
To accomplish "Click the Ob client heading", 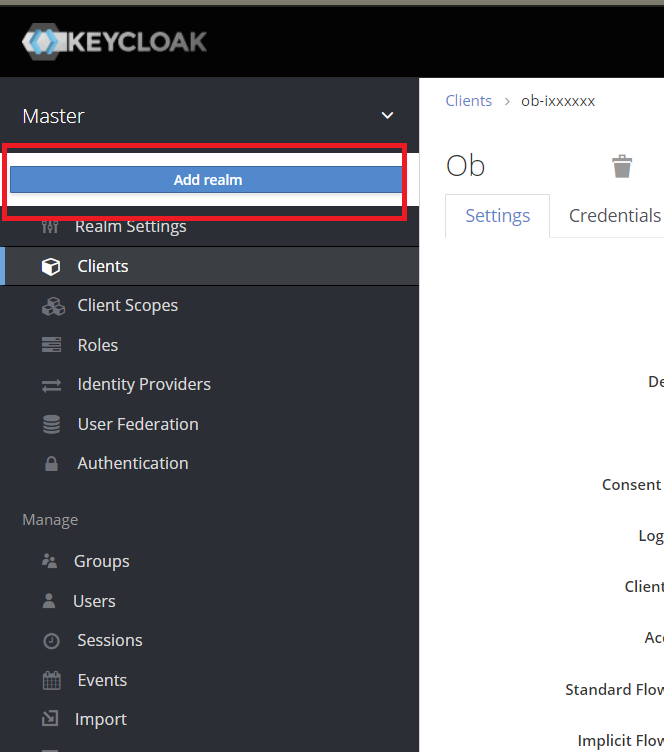I will tap(465, 166).
